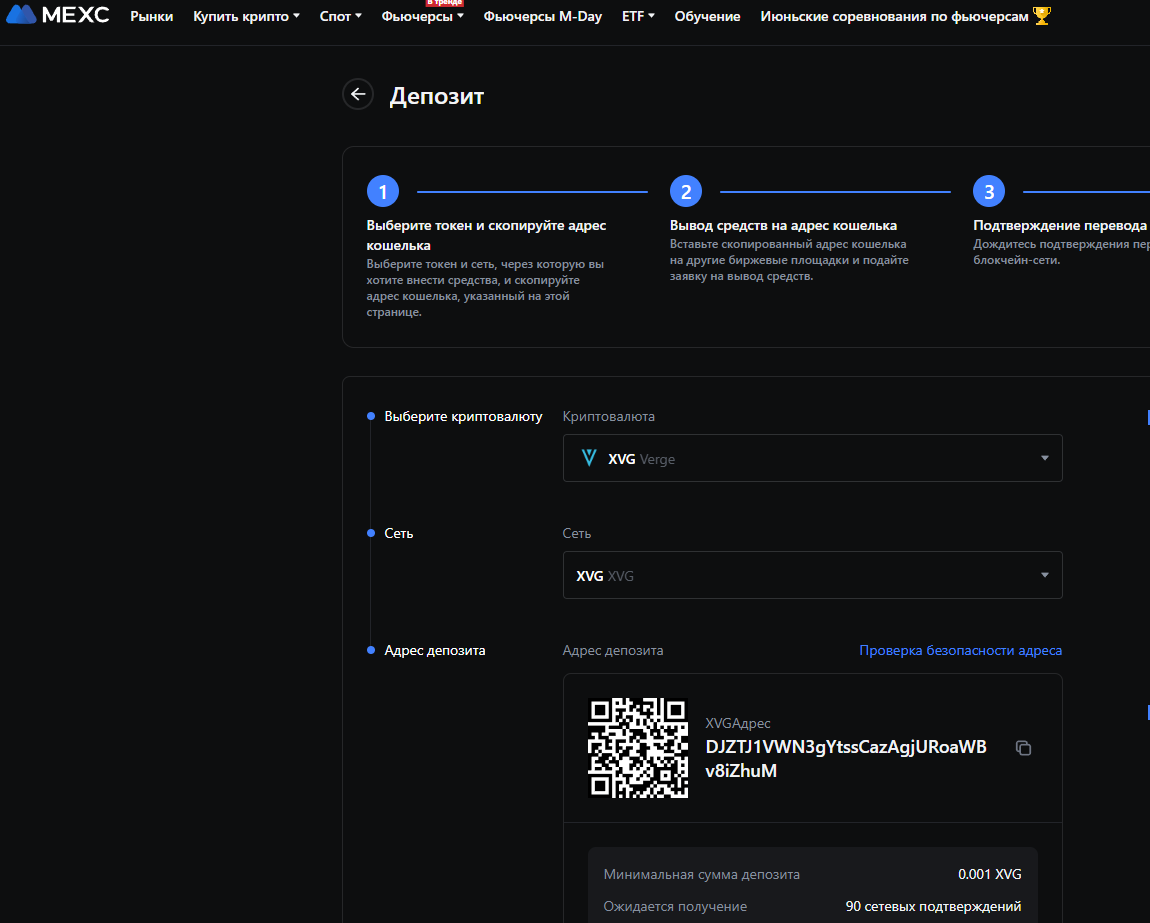The height and width of the screenshot is (923, 1150).
Task: Click the trophy icon in navigation
Action: click(x=1041, y=15)
